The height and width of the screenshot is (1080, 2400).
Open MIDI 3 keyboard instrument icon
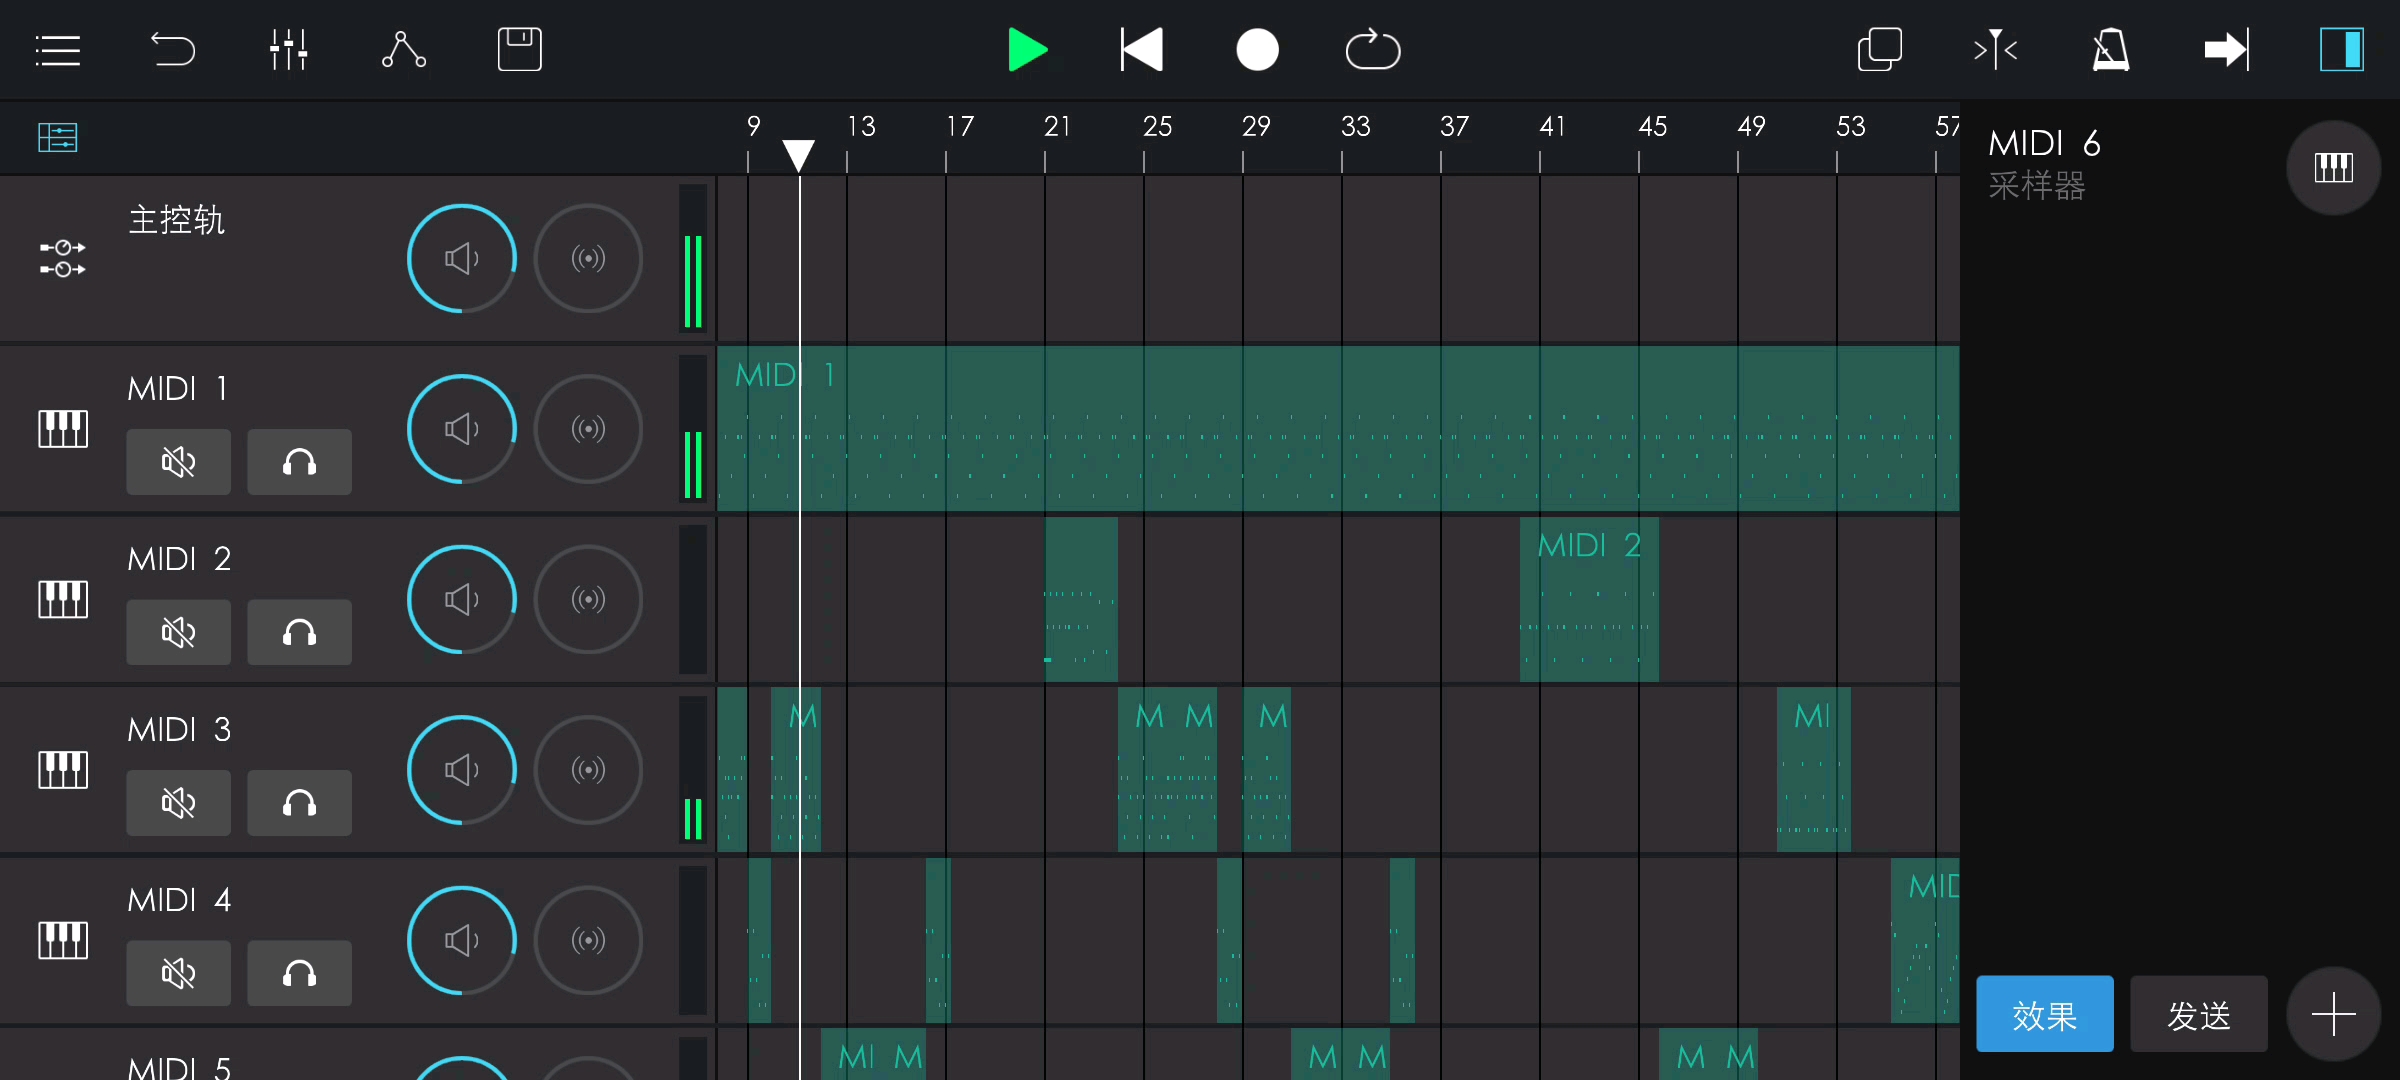click(x=62, y=770)
